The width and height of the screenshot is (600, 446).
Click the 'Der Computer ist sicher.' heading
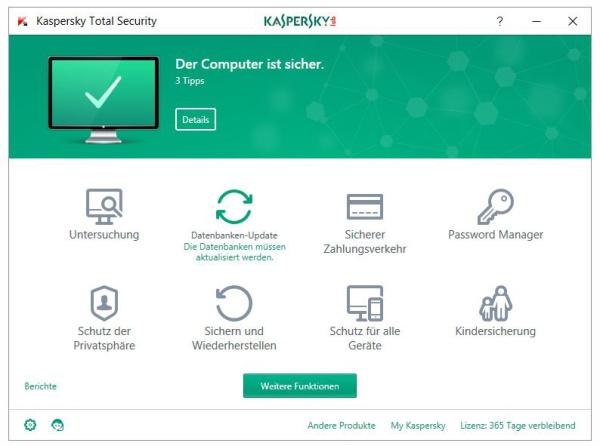249,64
